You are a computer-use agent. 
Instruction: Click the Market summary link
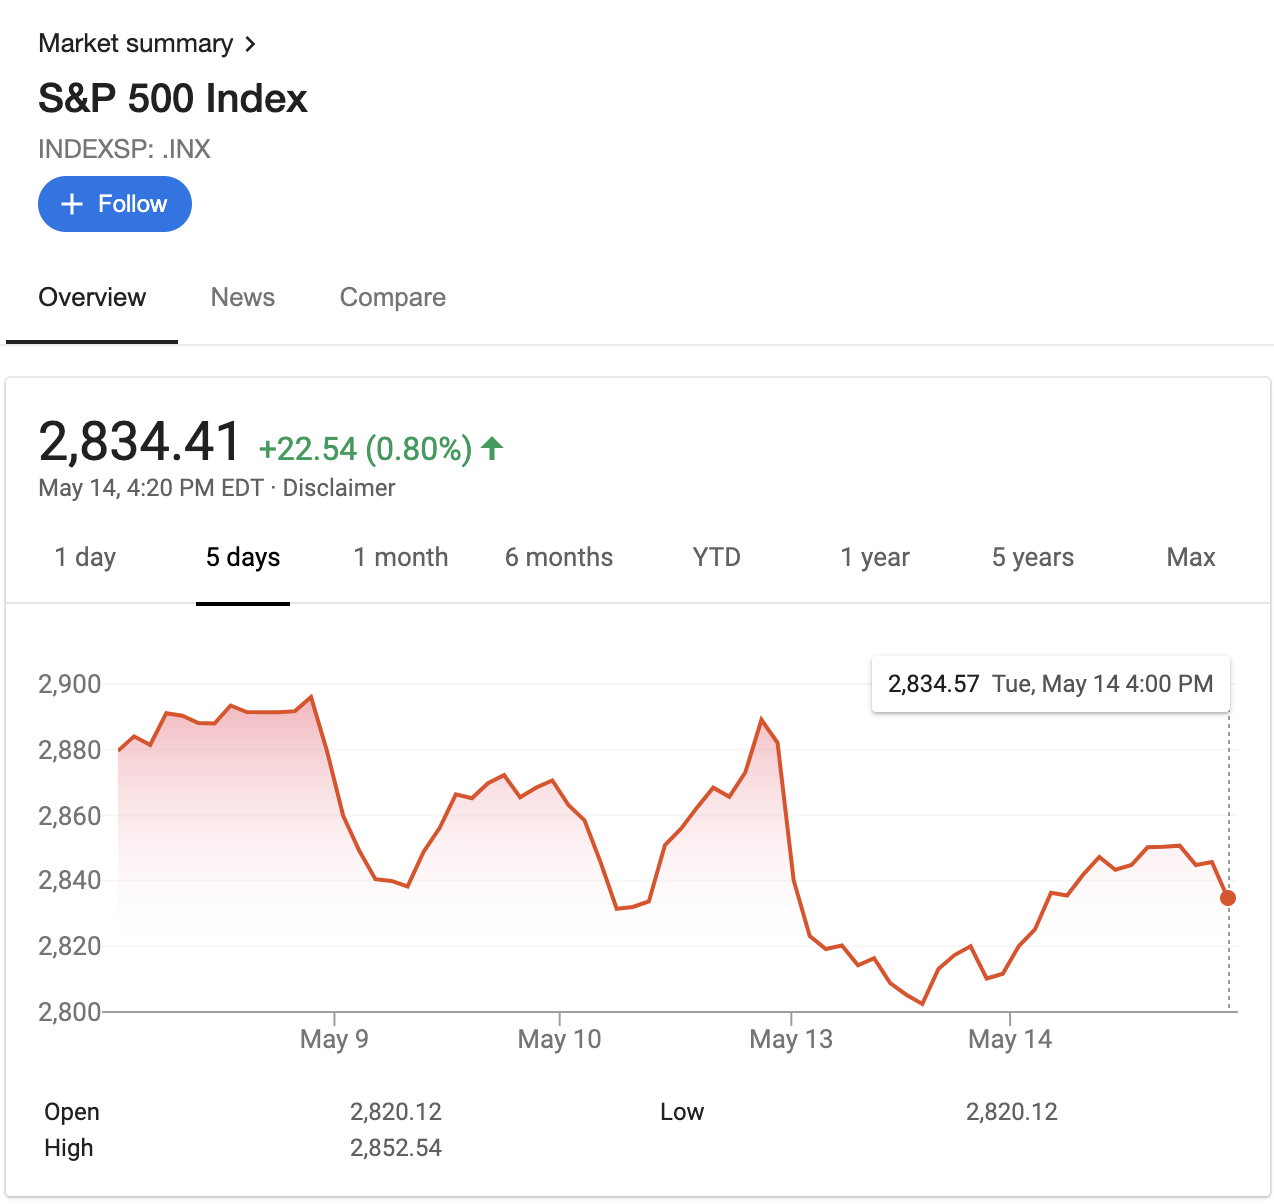coord(135,44)
